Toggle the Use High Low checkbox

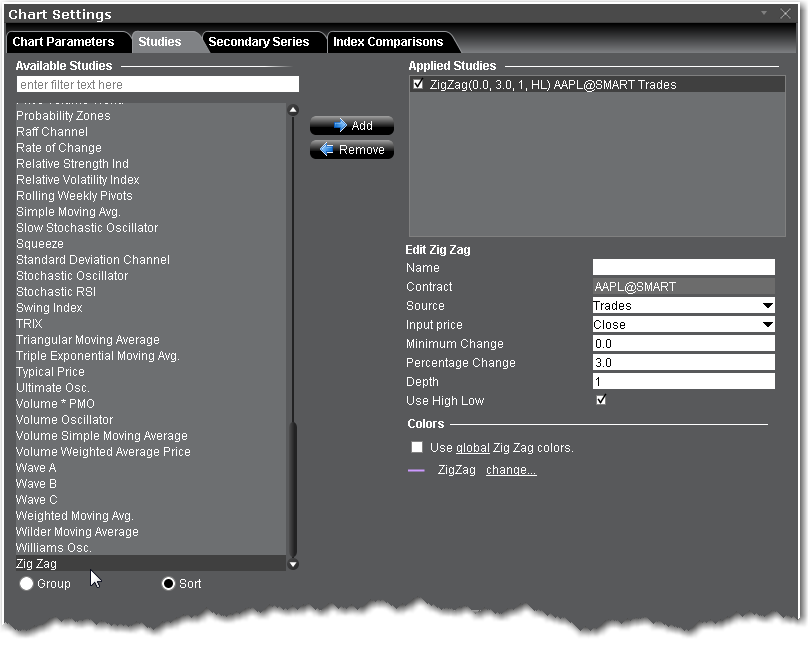(x=601, y=401)
